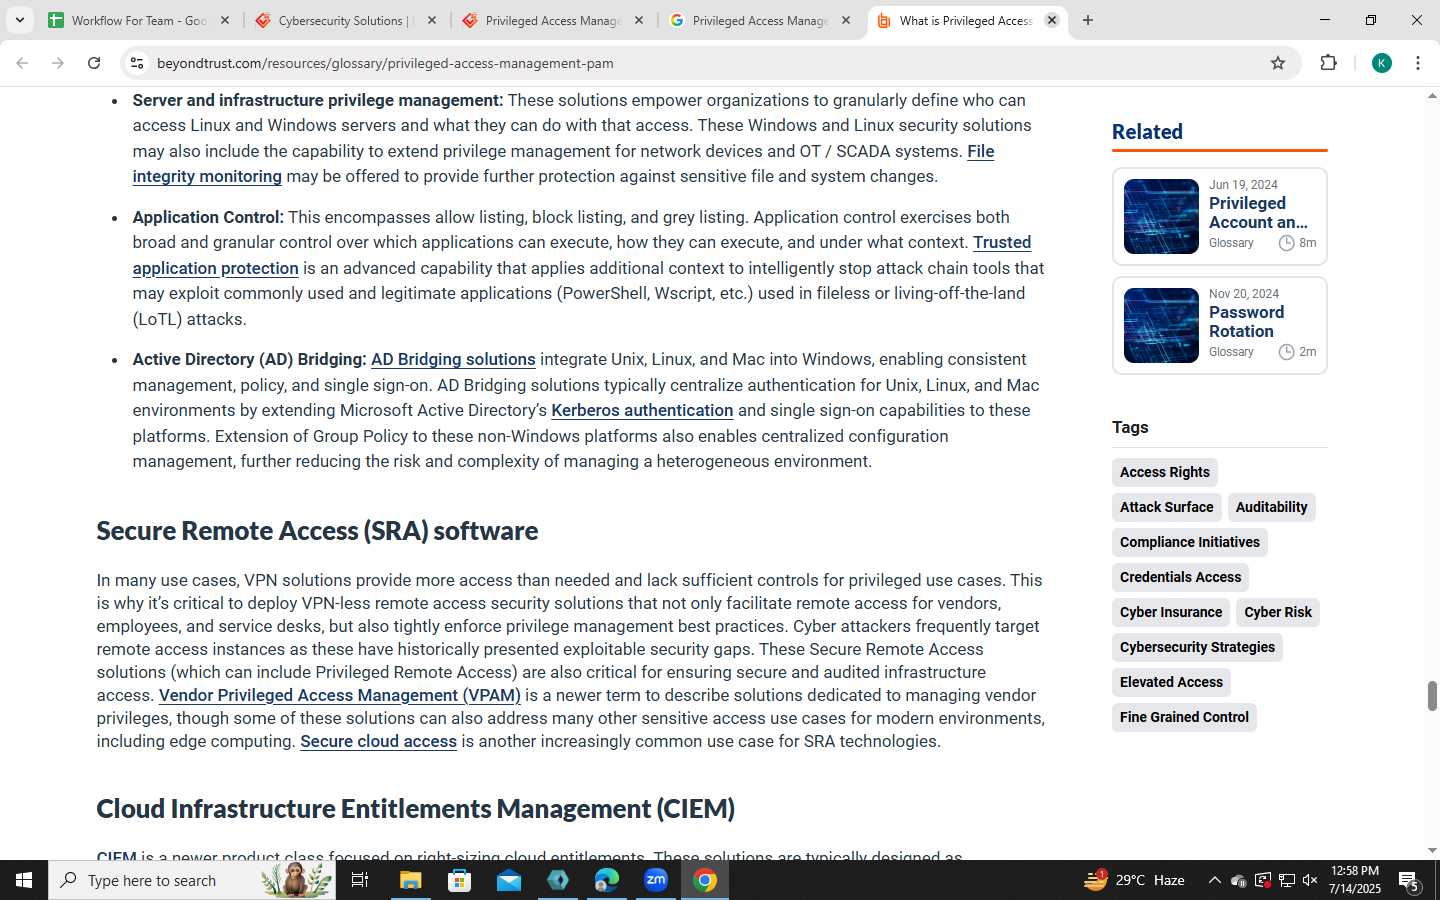
Task: Open the clock showing 12:58 PM
Action: pos(1356,880)
